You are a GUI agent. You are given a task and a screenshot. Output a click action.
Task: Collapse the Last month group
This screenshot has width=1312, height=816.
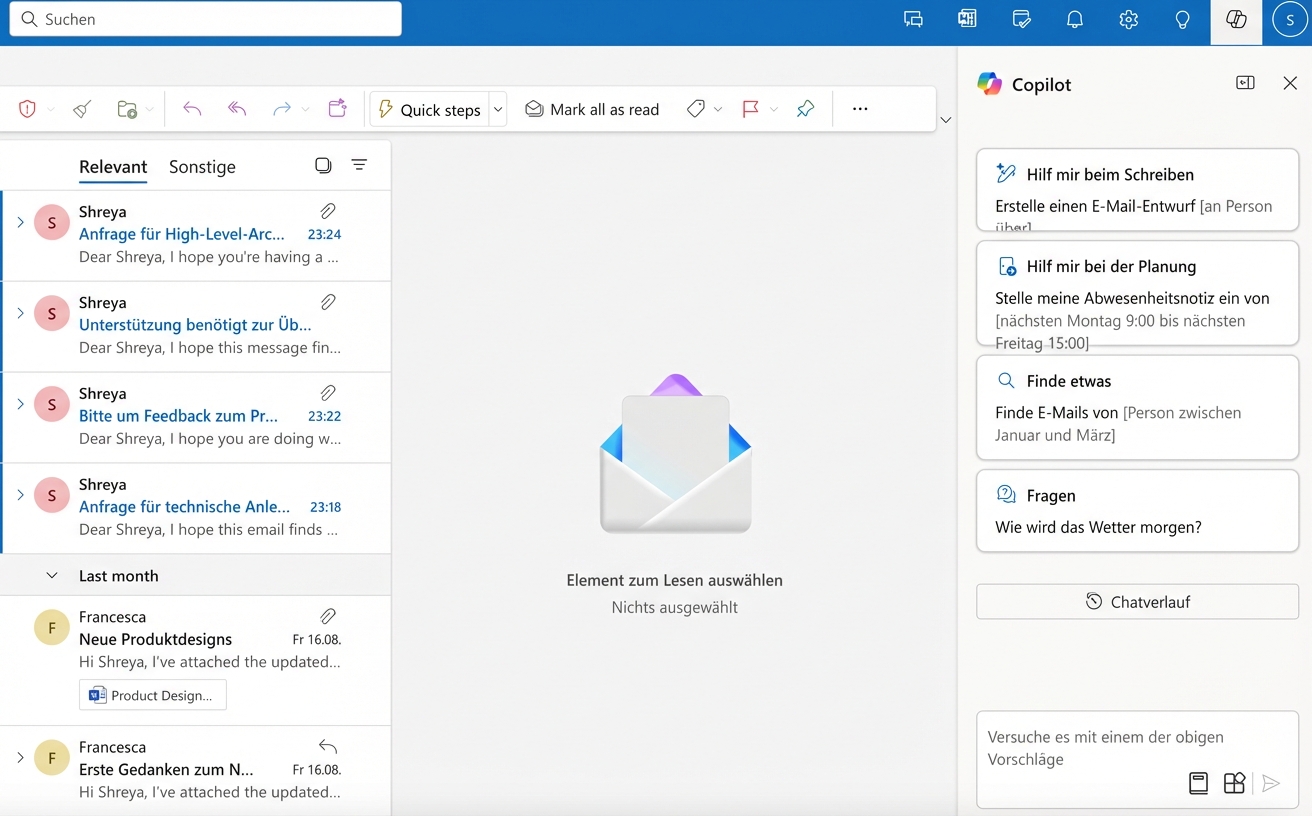pyautogui.click(x=52, y=576)
